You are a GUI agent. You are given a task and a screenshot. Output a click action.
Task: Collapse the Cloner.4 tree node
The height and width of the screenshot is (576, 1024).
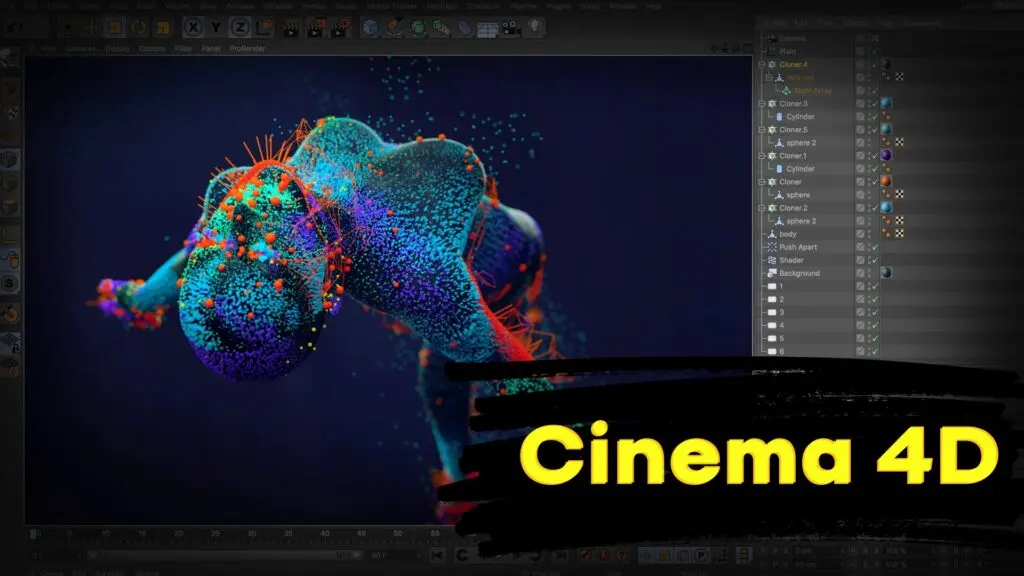(761, 64)
